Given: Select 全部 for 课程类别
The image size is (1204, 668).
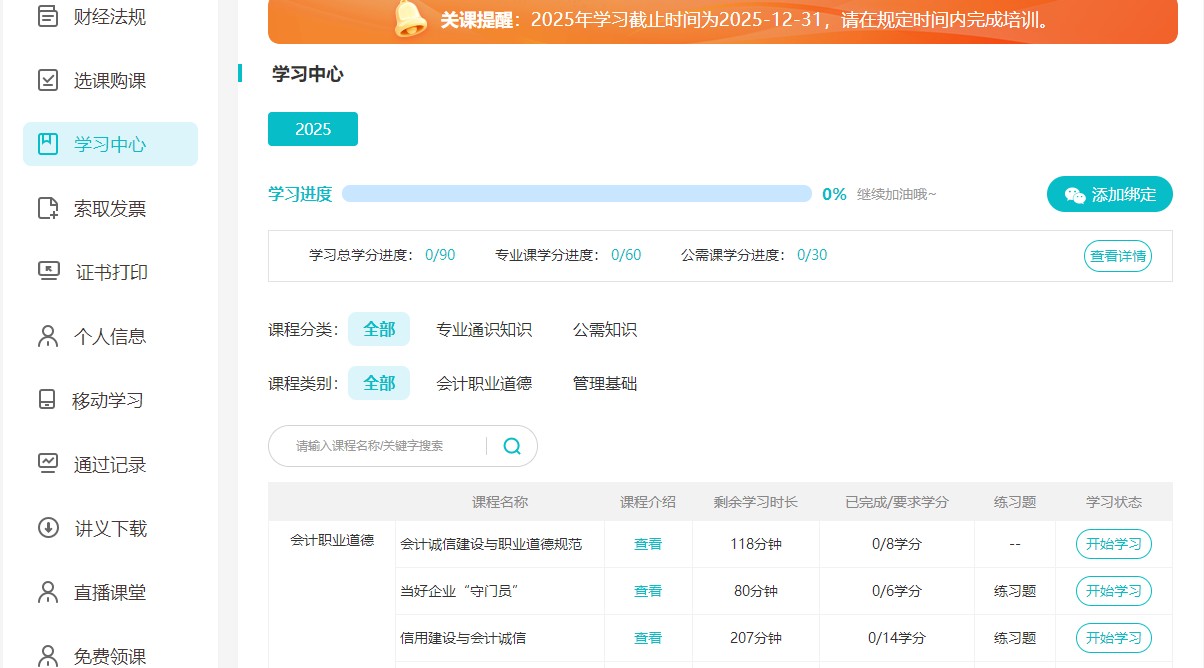Looking at the screenshot, I should (379, 383).
